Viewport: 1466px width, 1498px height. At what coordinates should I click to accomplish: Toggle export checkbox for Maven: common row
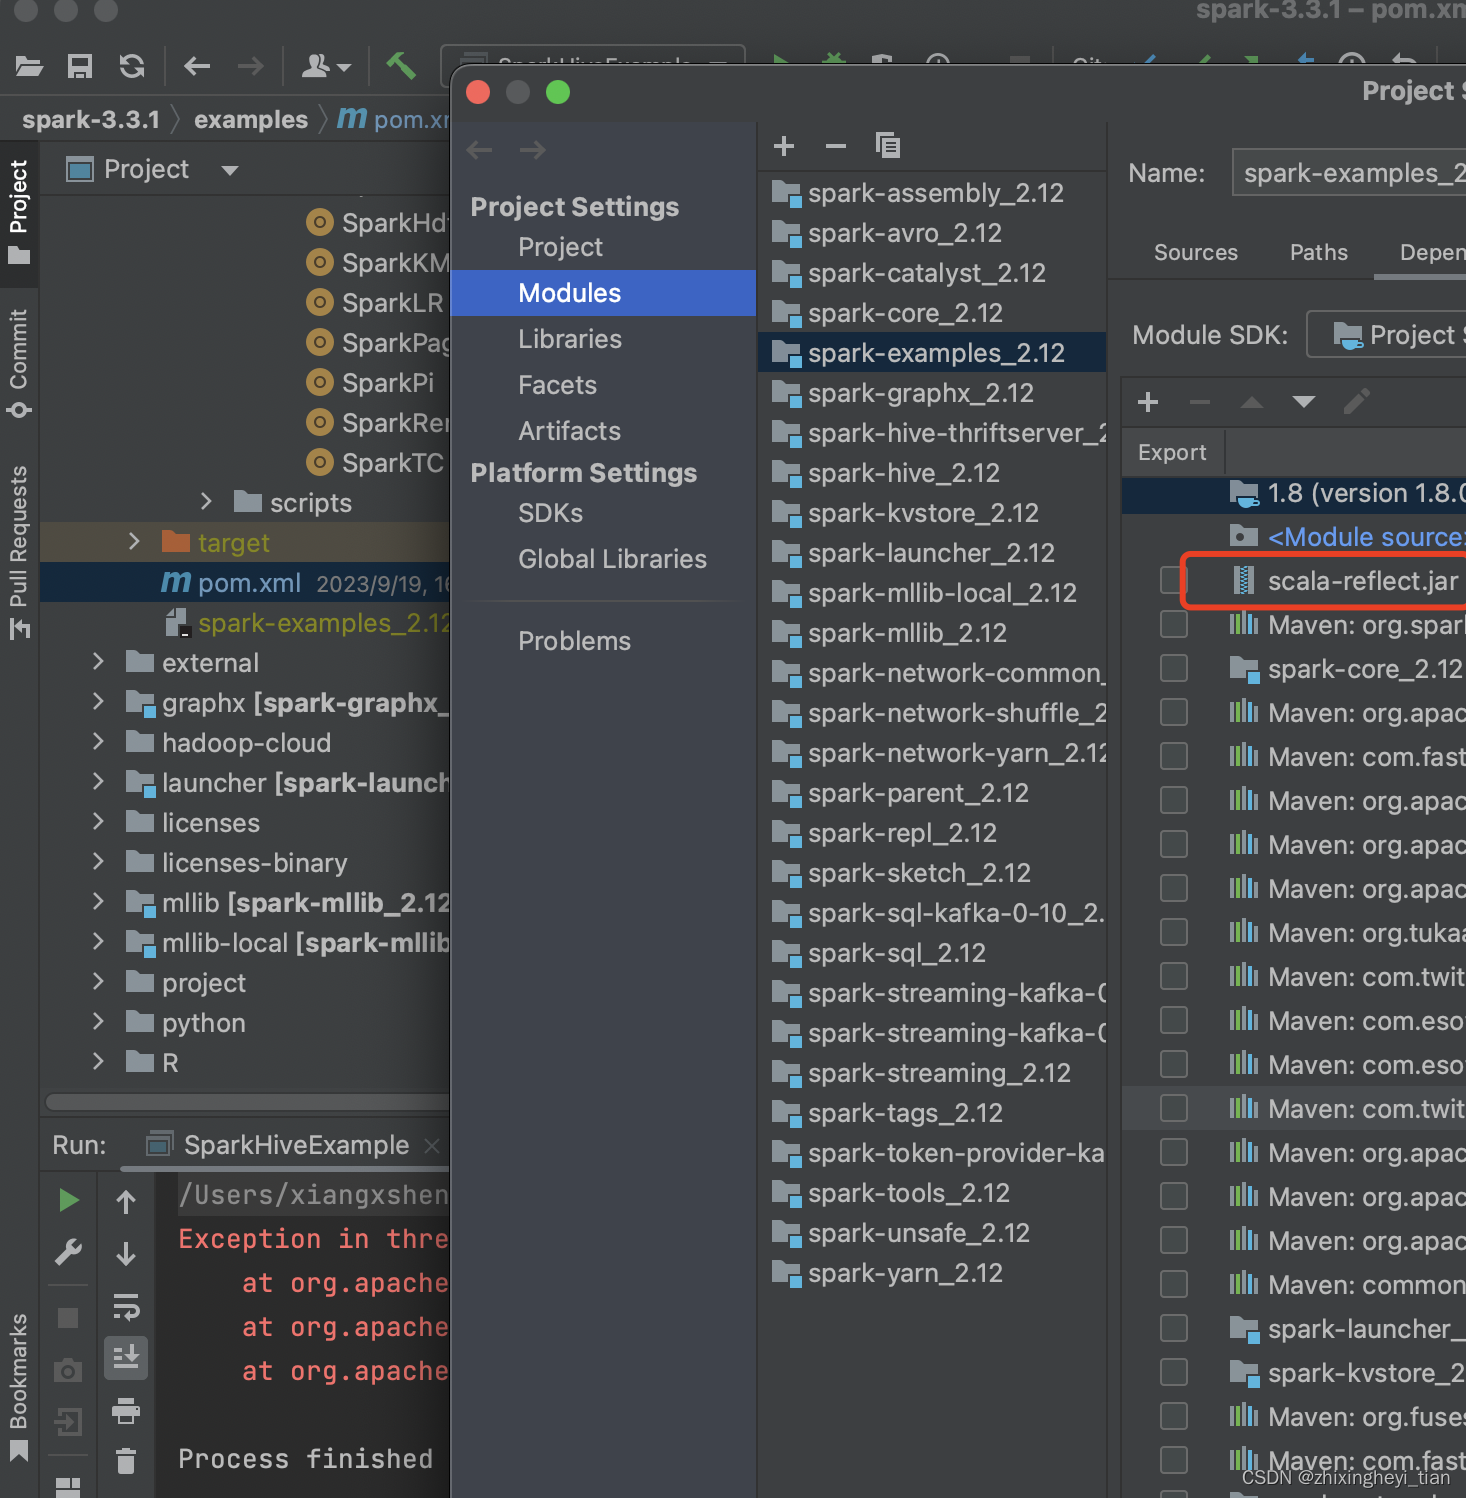[x=1174, y=1285]
